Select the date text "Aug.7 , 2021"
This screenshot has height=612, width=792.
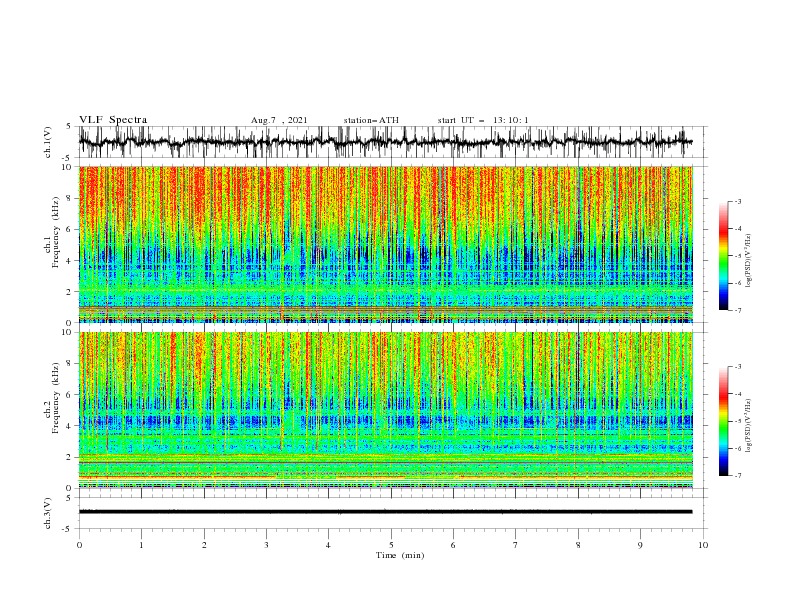click(279, 120)
